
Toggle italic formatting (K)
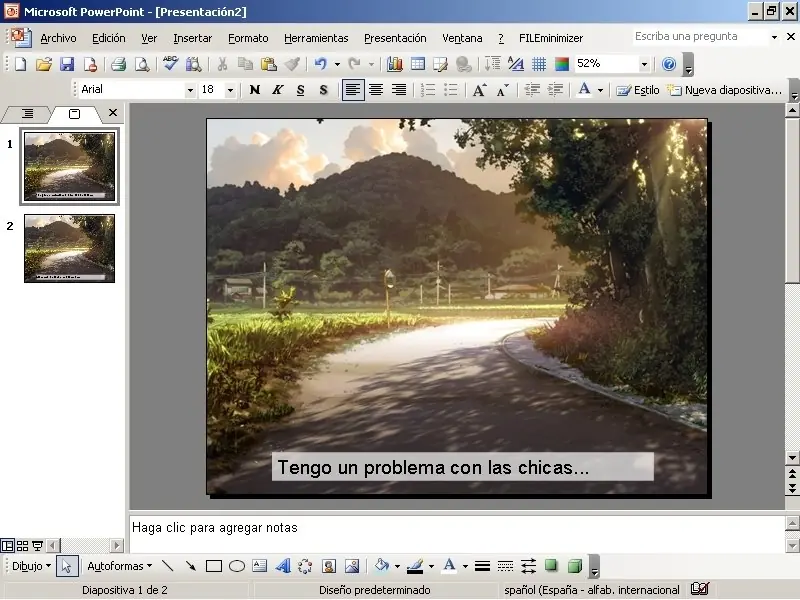point(277,90)
